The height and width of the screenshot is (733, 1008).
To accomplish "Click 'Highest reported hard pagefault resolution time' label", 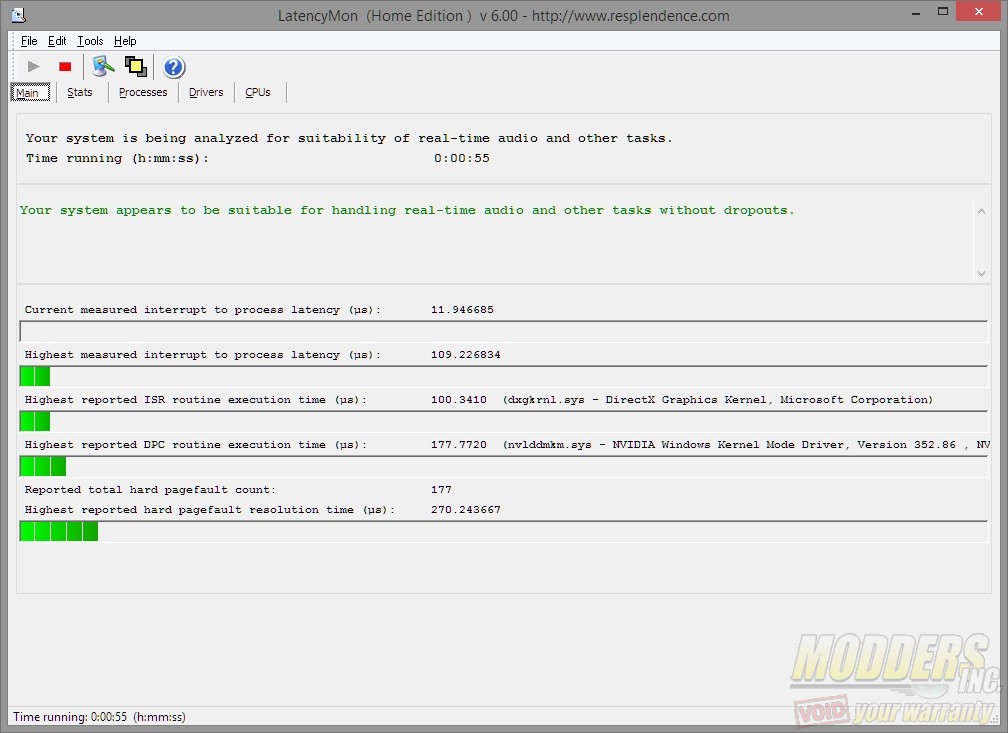I will pyautogui.click(x=210, y=509).
